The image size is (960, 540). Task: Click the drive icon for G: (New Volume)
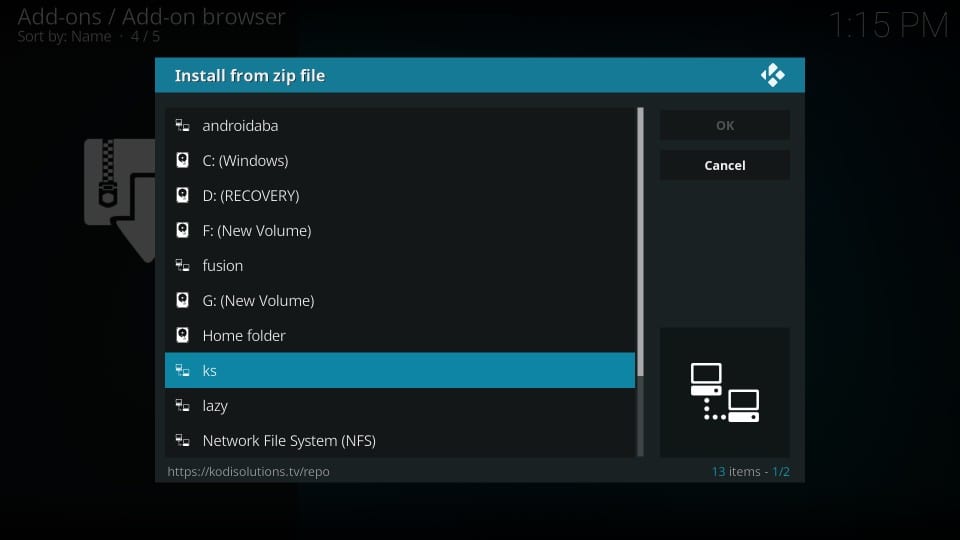(x=182, y=300)
